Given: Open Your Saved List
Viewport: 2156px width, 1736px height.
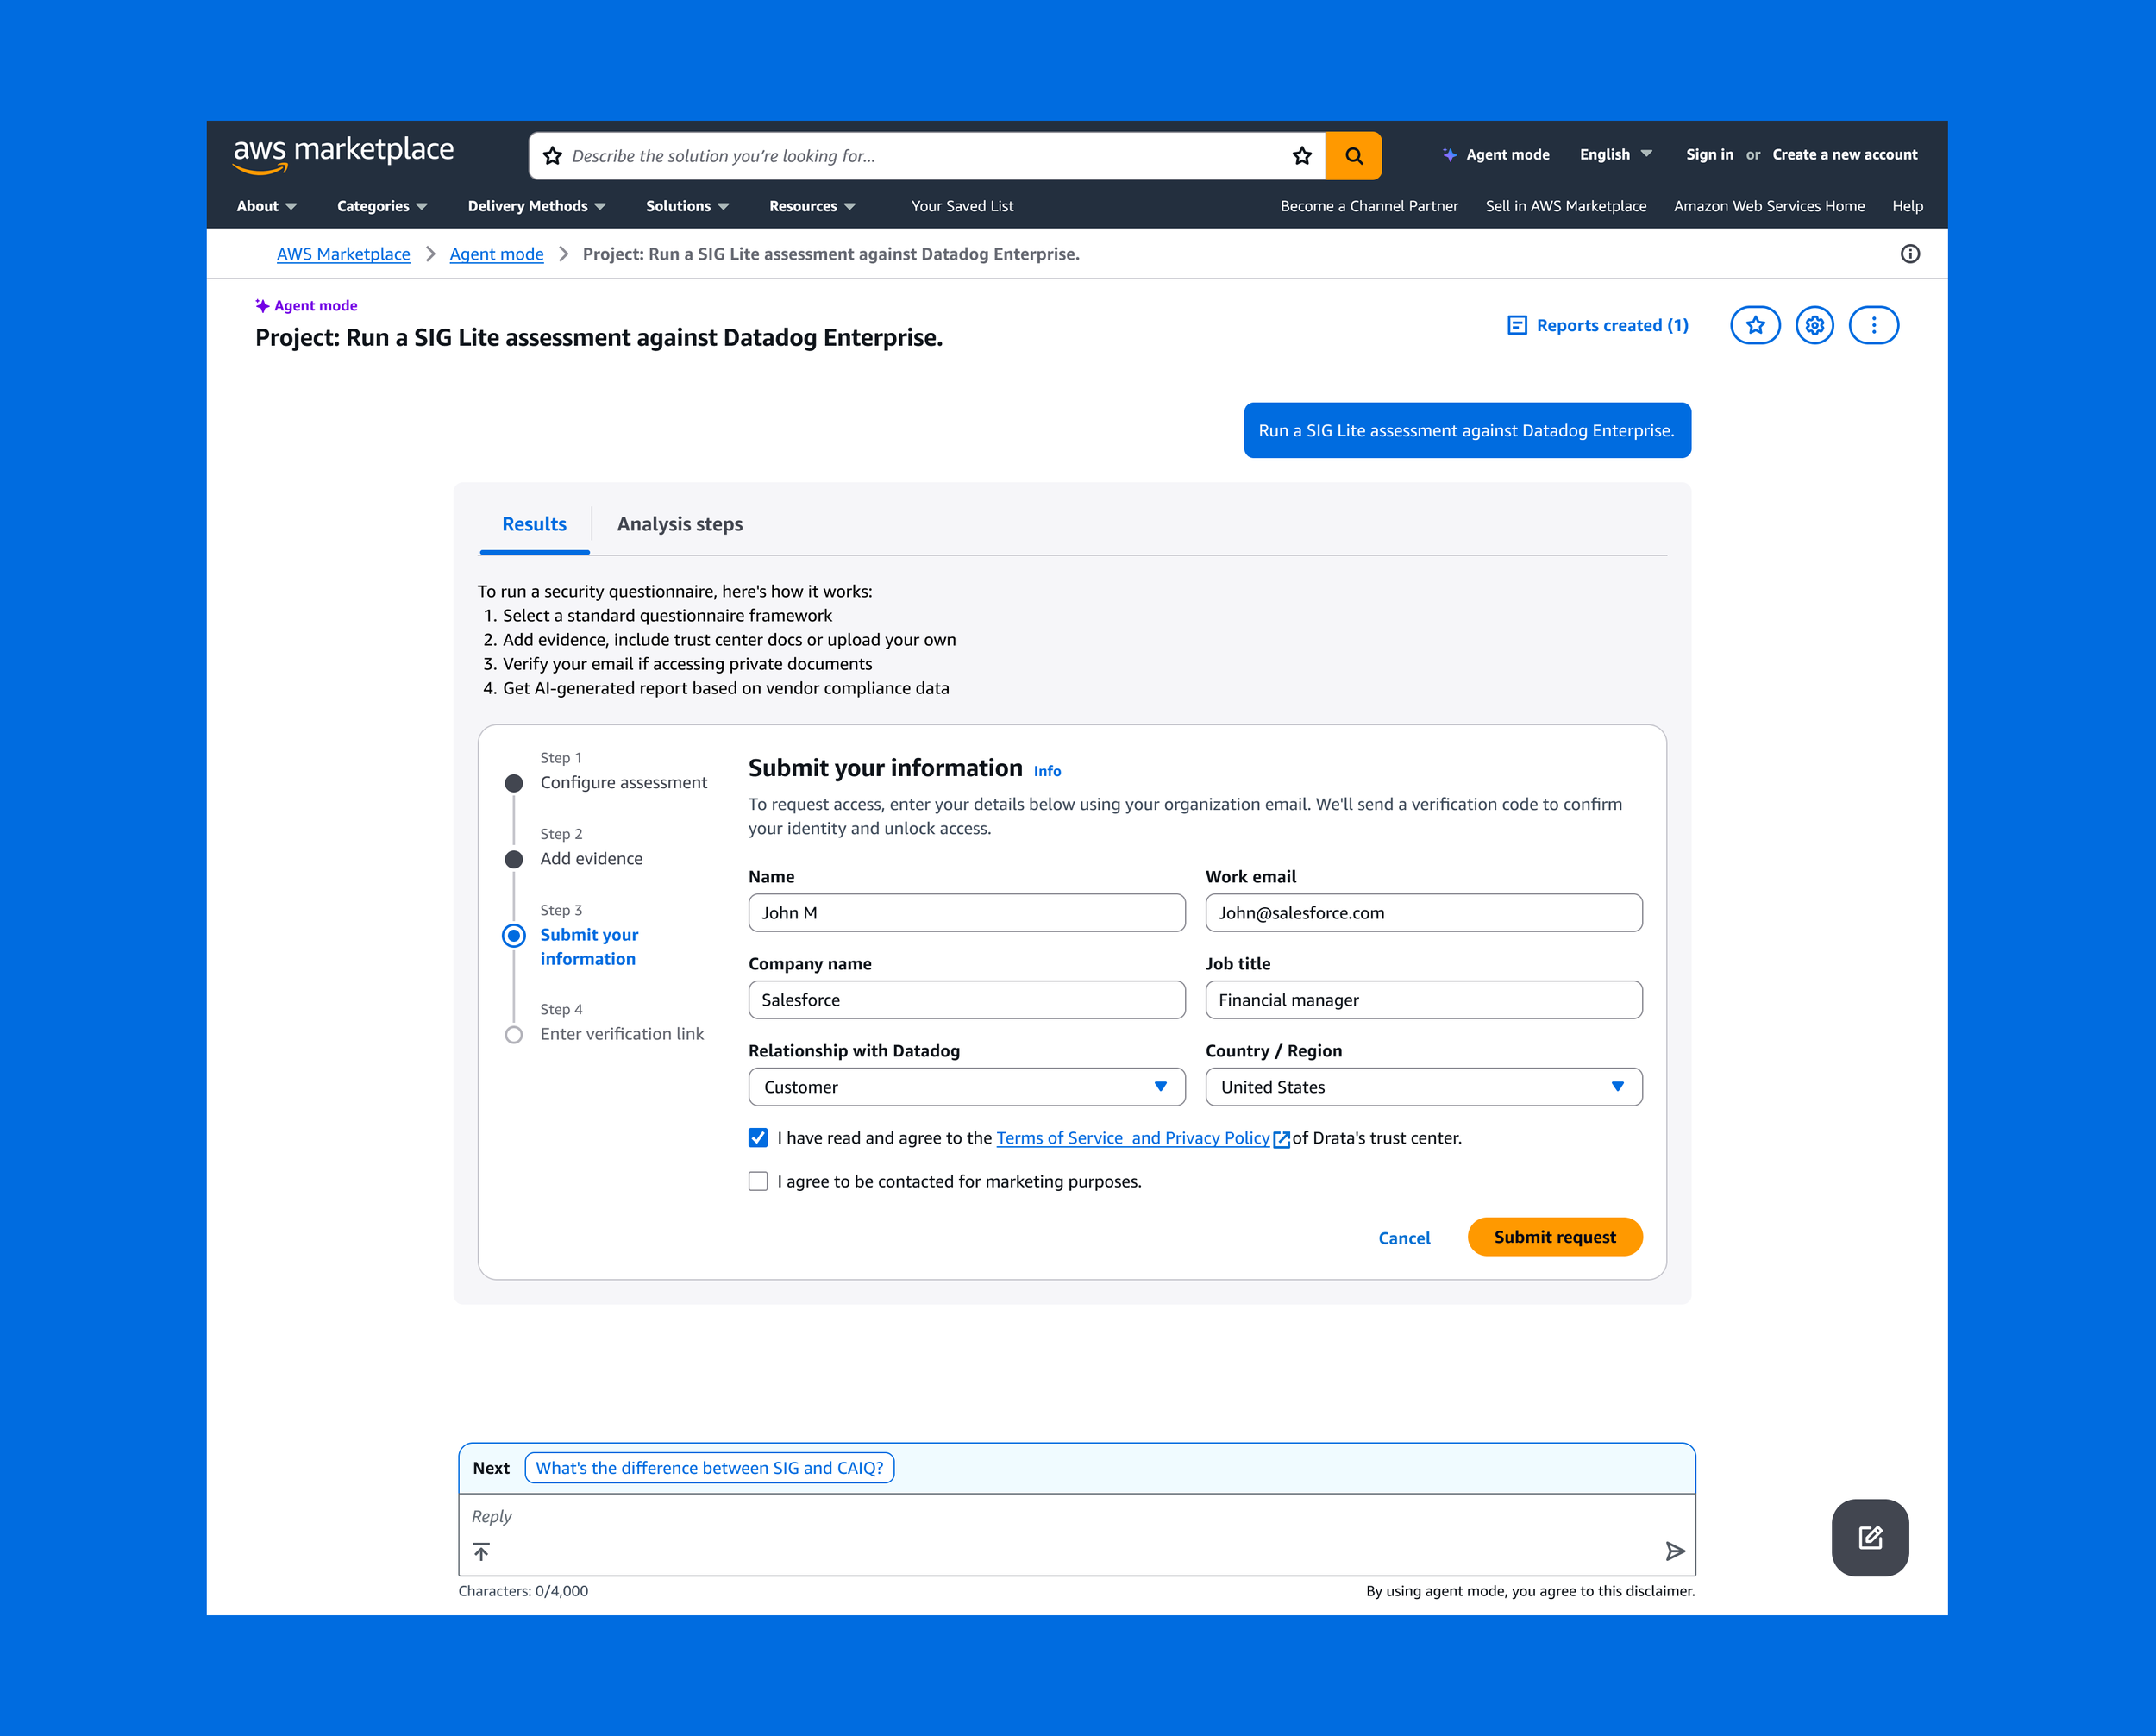Looking at the screenshot, I should [x=962, y=206].
